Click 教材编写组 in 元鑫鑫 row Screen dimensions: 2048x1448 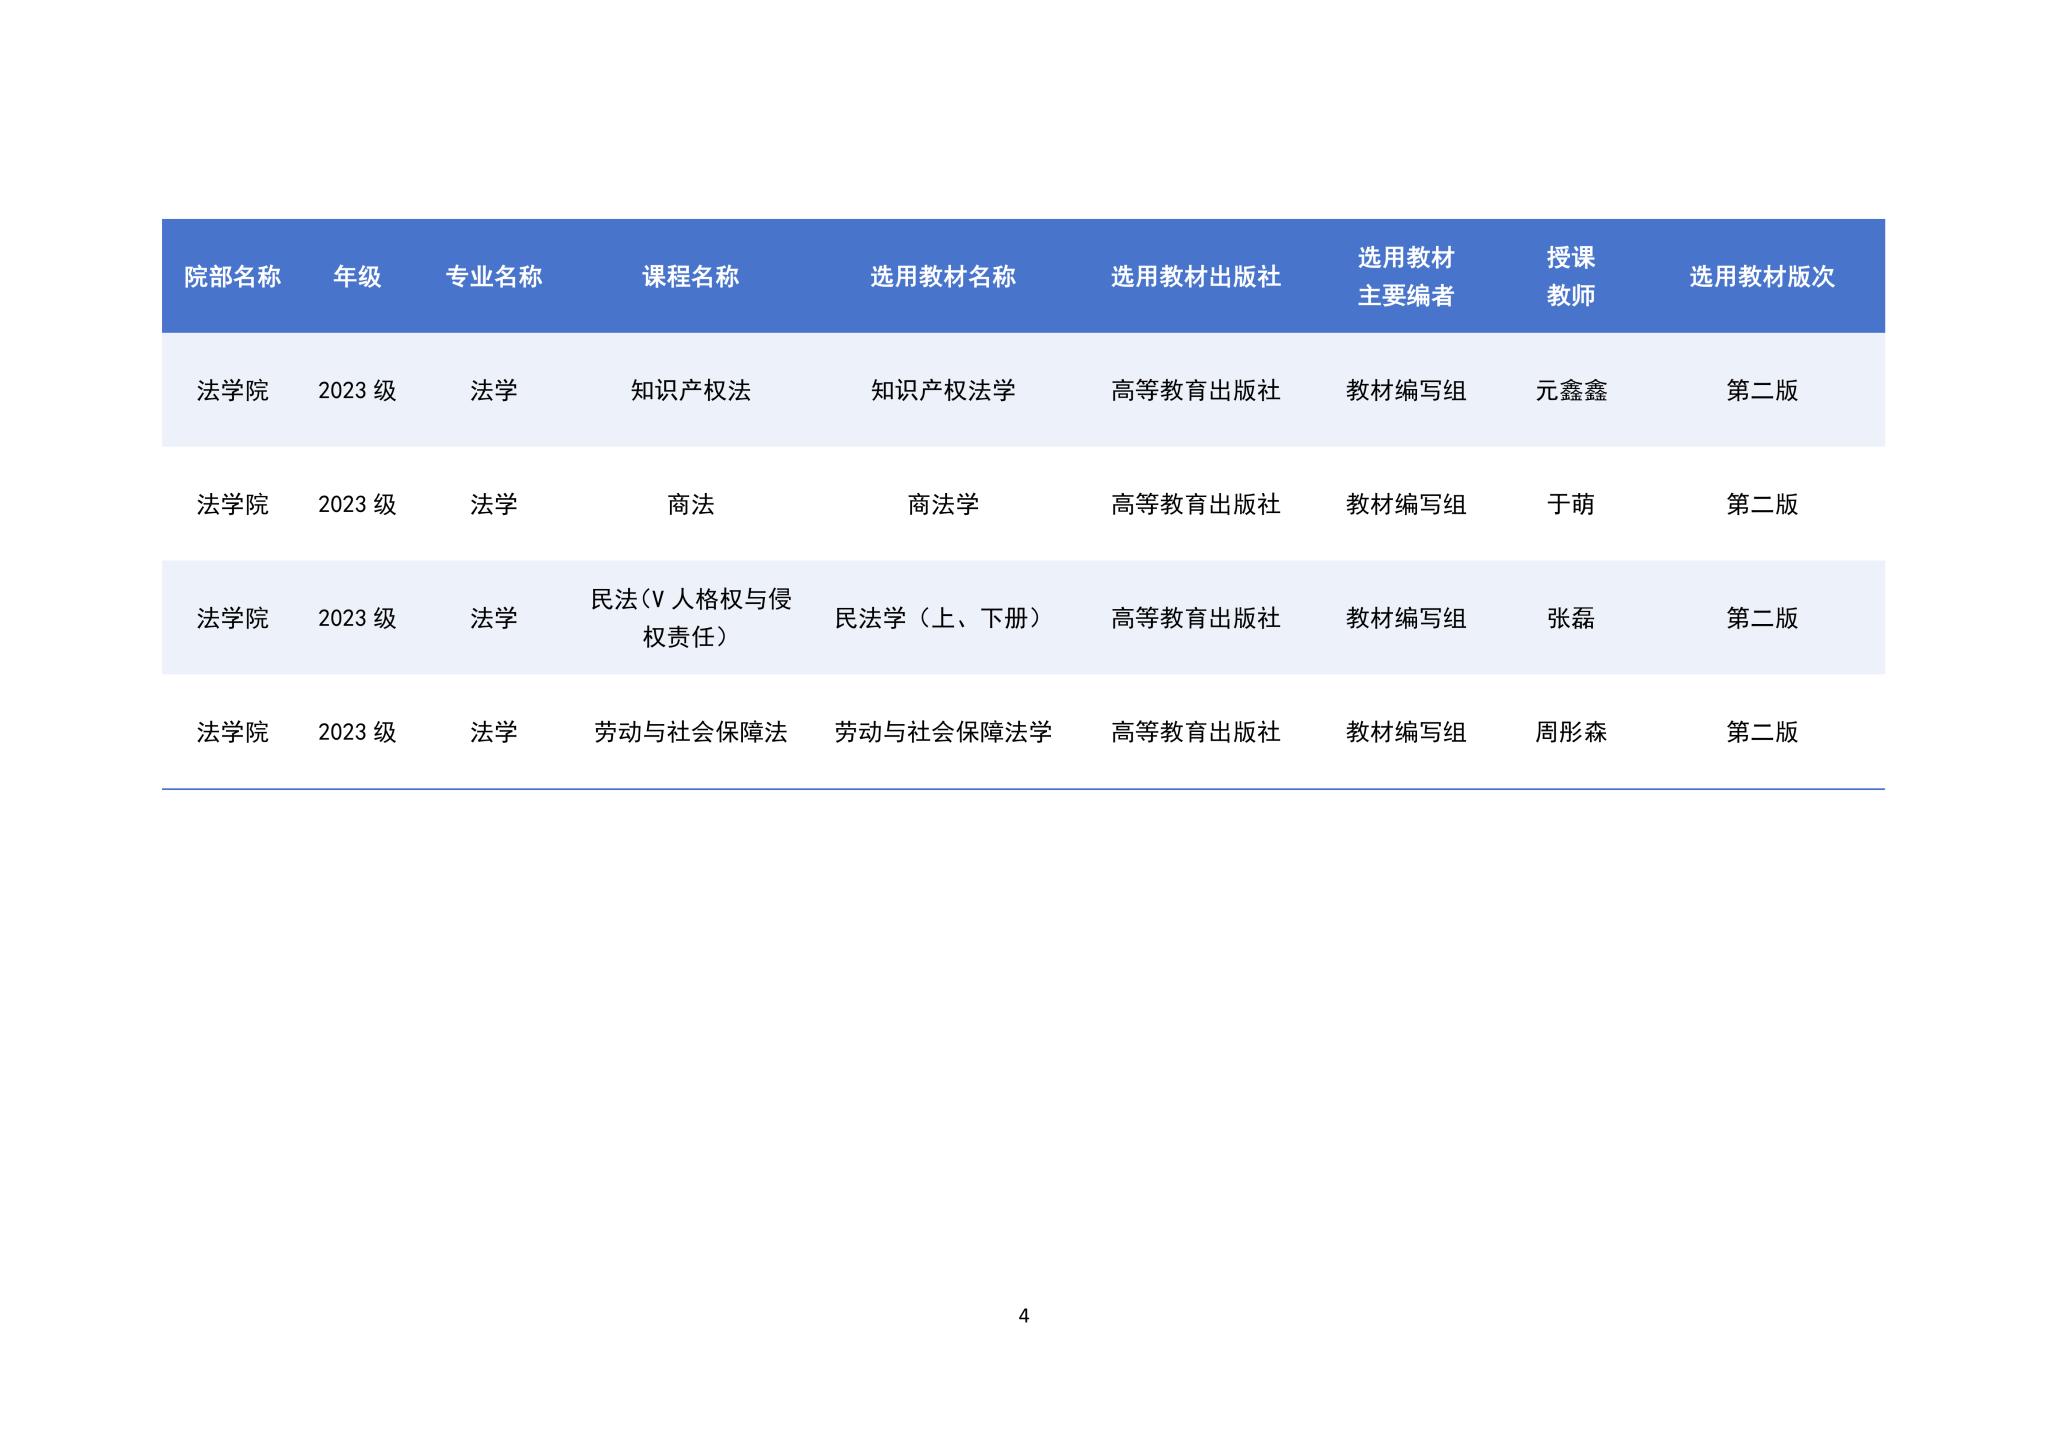(1405, 391)
